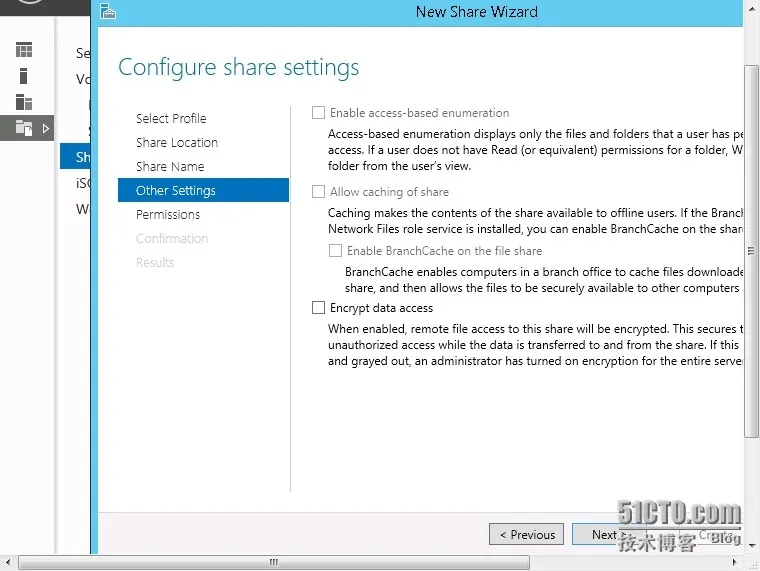Select the Local Server icon in sidebar
Viewport: 760px width, 571px height.
point(23,76)
